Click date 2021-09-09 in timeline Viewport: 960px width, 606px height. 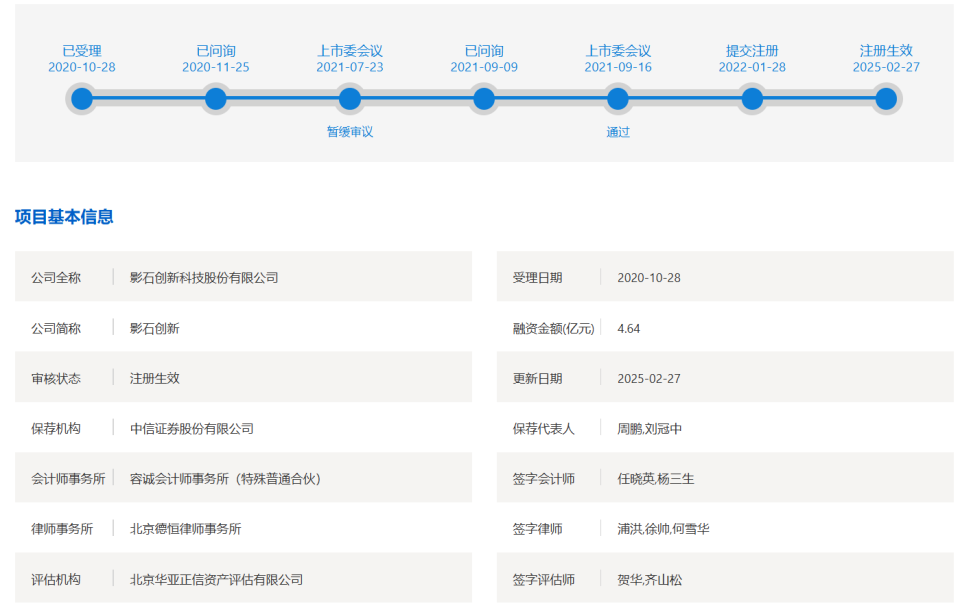(484, 67)
